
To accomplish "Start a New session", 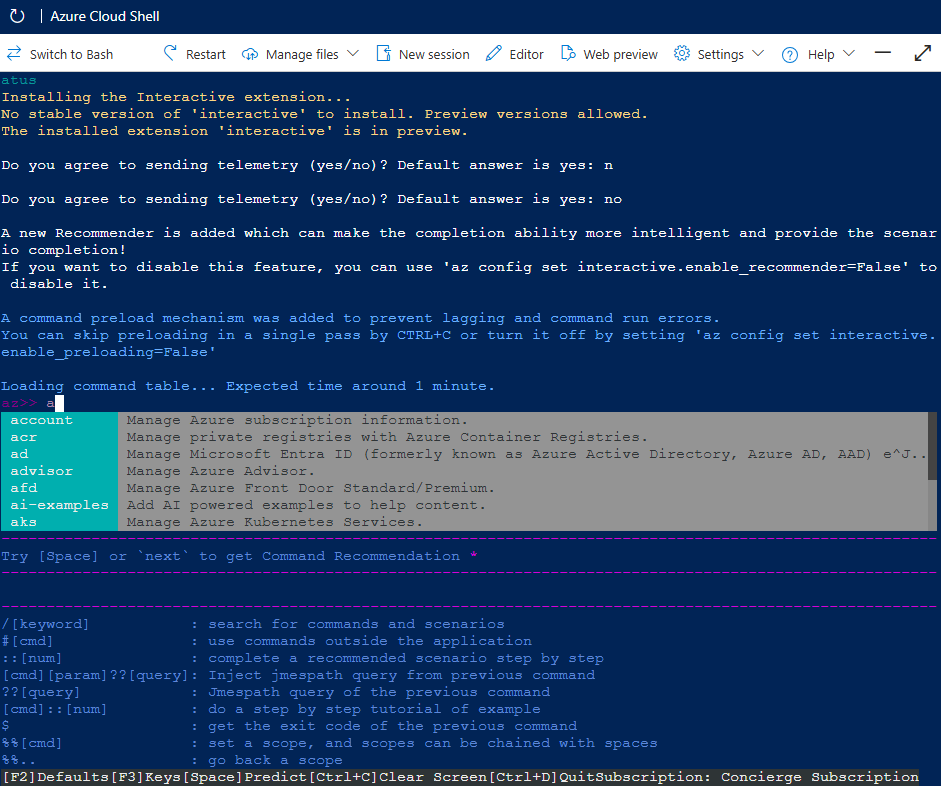I will [422, 54].
